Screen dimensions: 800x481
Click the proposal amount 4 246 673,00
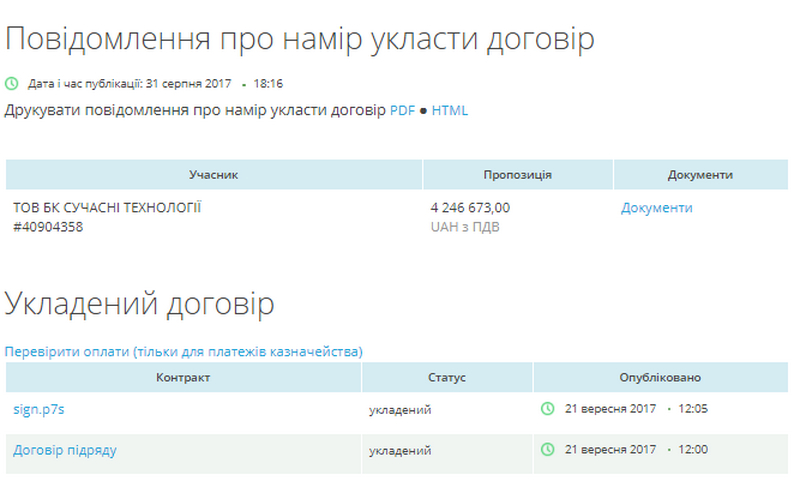point(470,208)
